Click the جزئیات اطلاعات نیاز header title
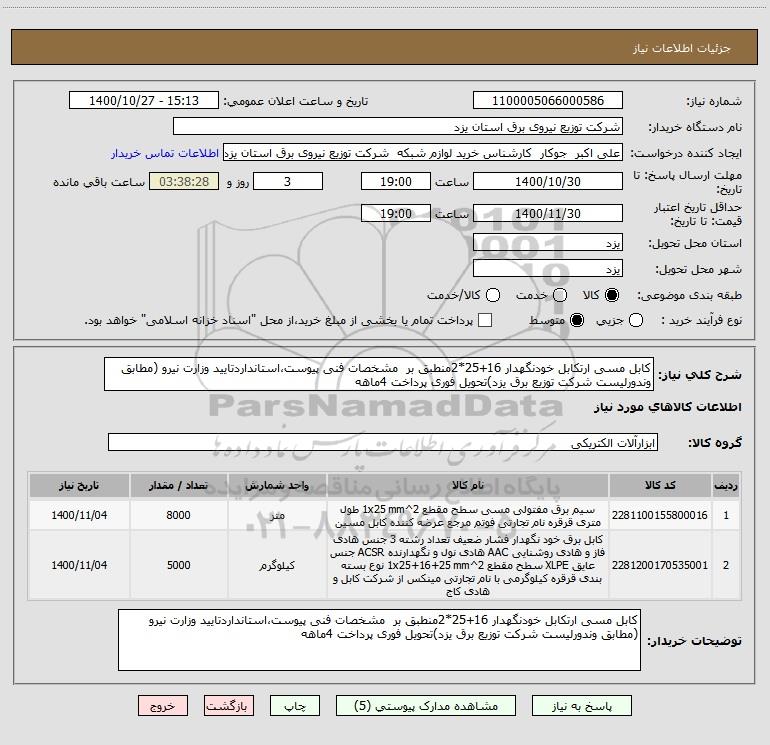 pyautogui.click(x=681, y=48)
